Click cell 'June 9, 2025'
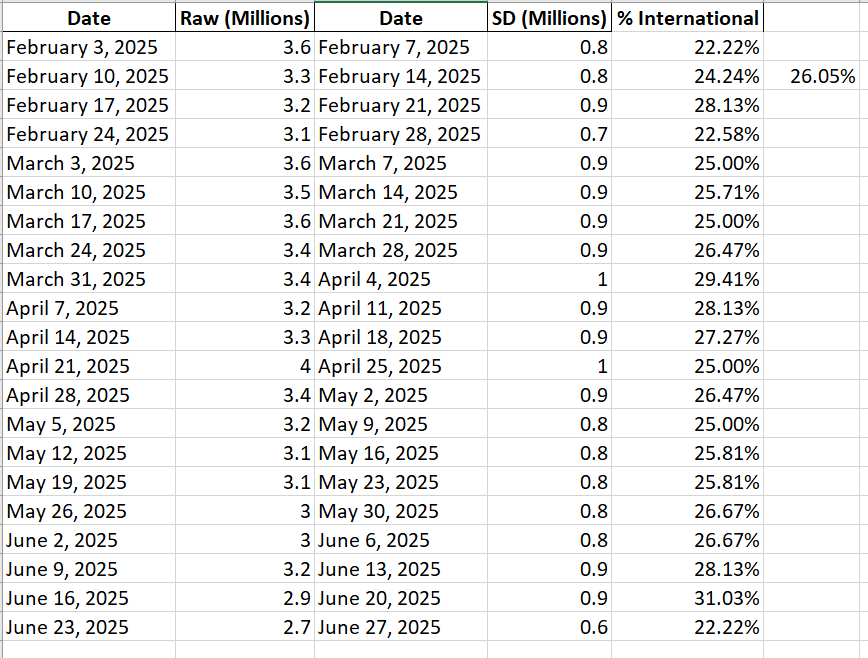Viewport: 868px width, 658px height. pos(89,568)
